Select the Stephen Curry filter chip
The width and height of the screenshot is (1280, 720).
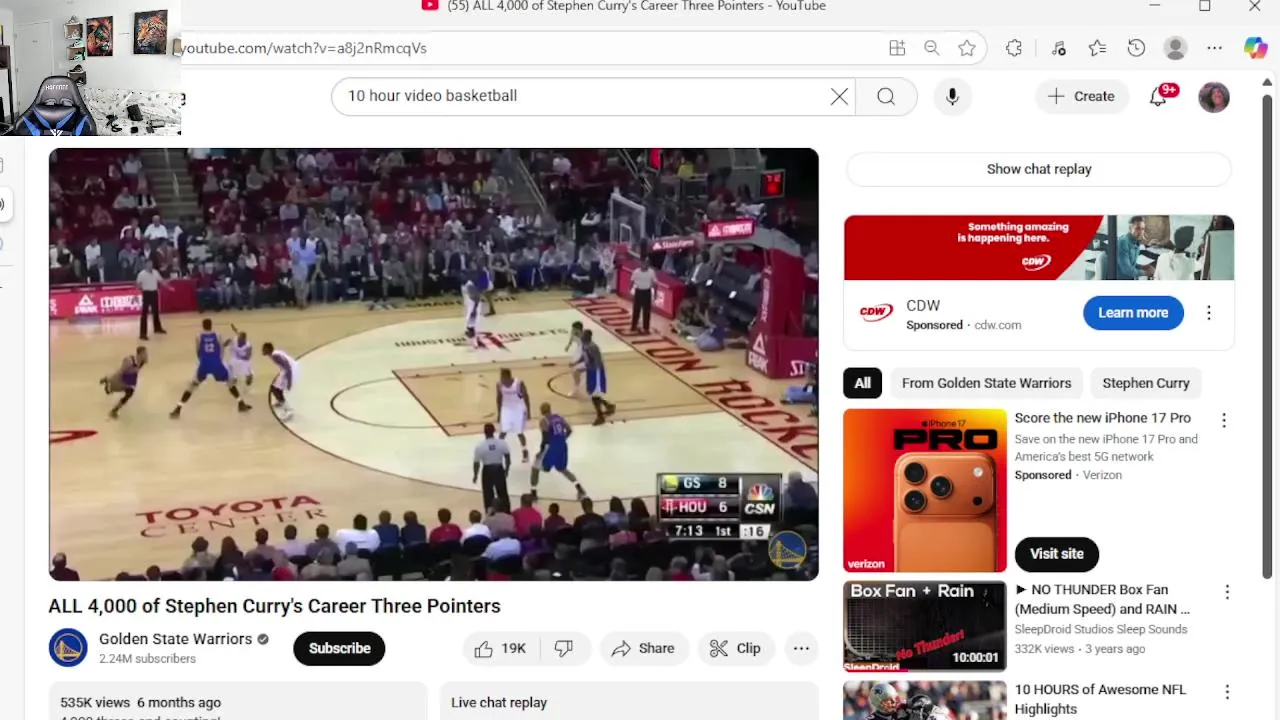point(1146,383)
